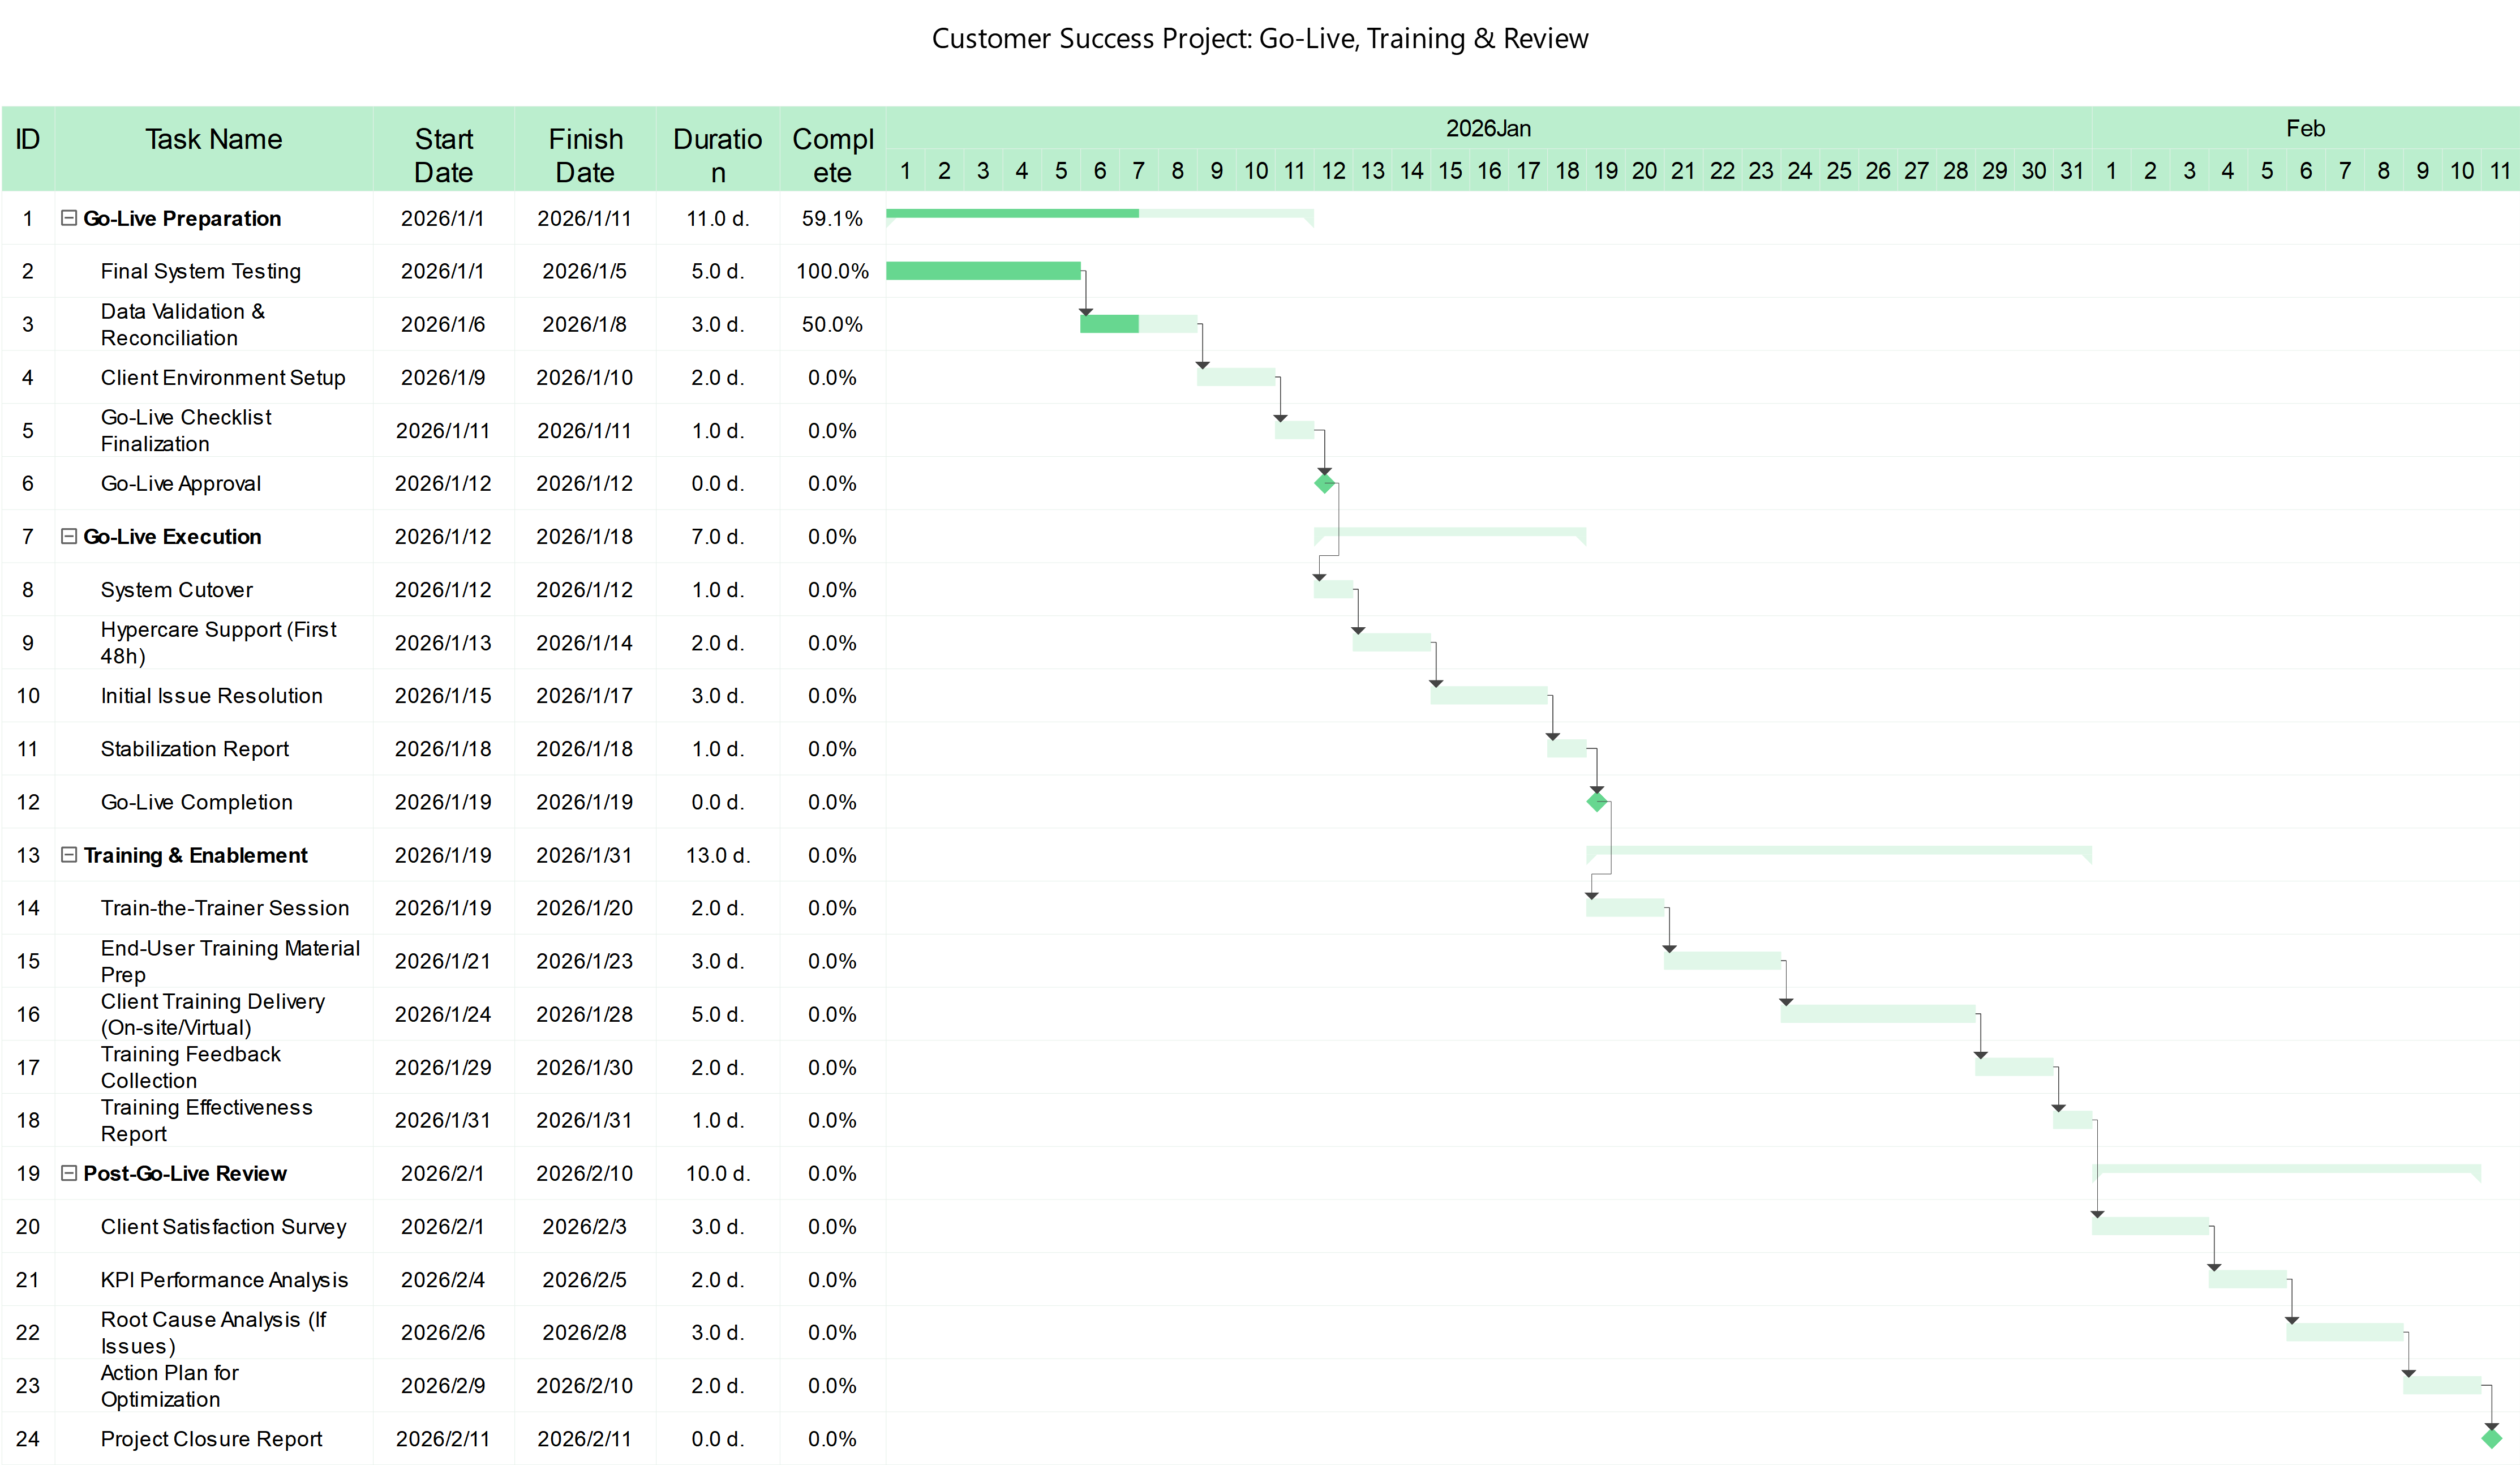Screen dimensions: 2520x1465
Task: Click the Go-Live Completion milestone diamond
Action: pos(1597,802)
